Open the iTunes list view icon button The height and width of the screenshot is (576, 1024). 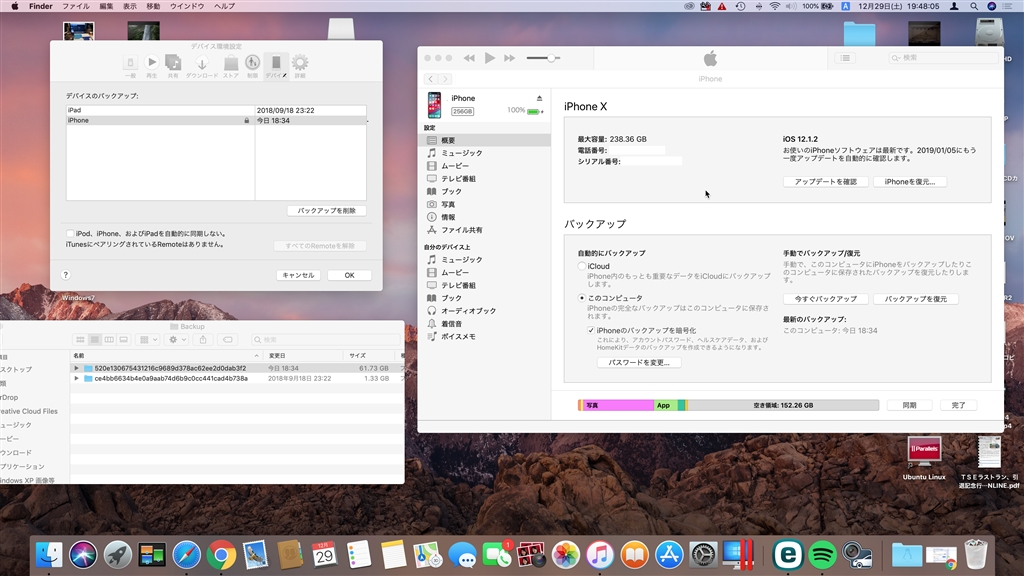846,58
